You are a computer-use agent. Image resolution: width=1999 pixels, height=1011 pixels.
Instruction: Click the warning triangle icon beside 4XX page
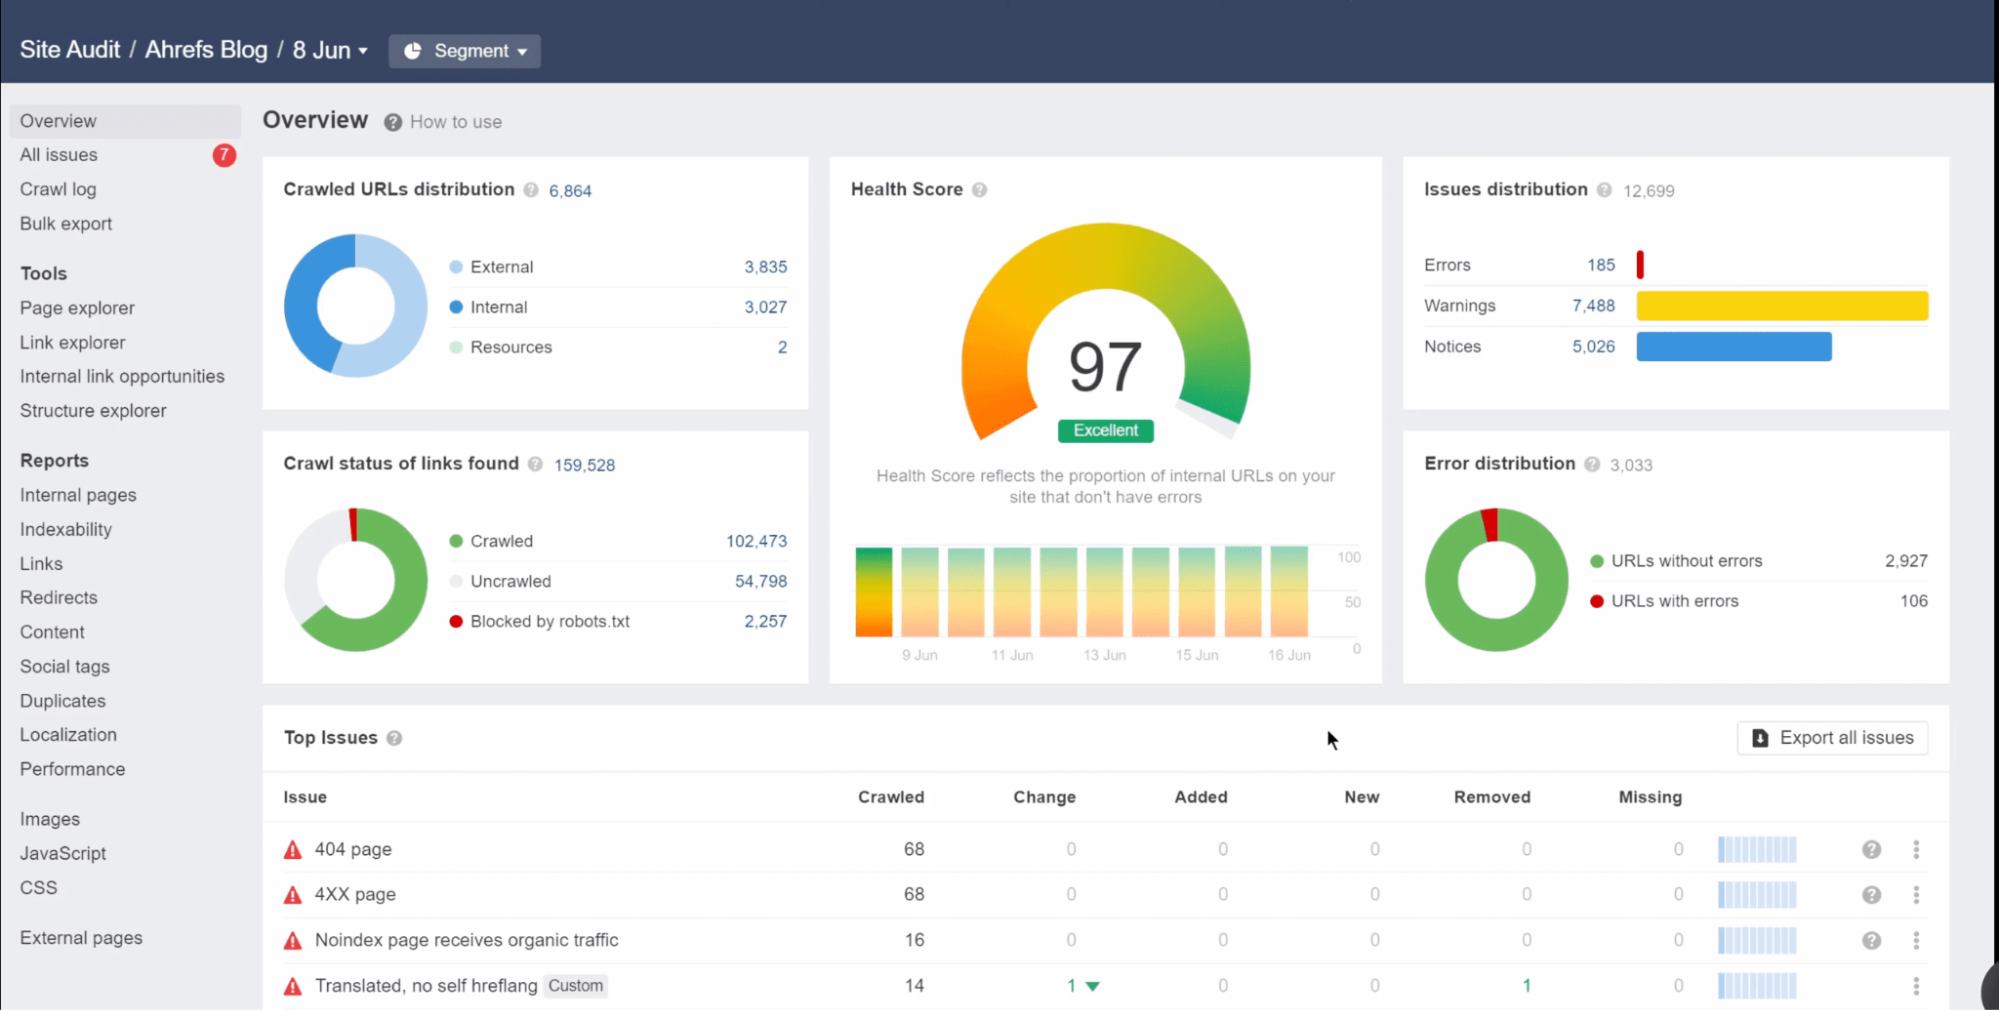pos(291,894)
